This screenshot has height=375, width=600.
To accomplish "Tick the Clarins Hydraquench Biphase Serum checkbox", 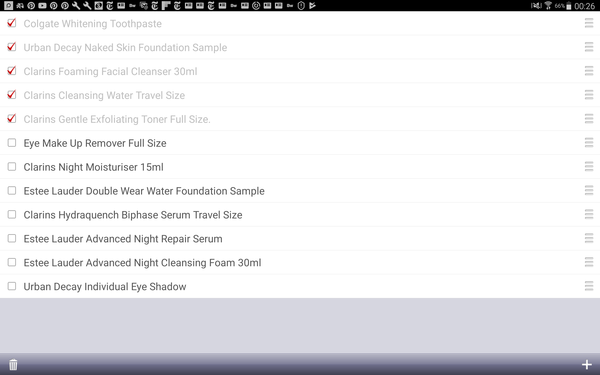I will (x=12, y=214).
